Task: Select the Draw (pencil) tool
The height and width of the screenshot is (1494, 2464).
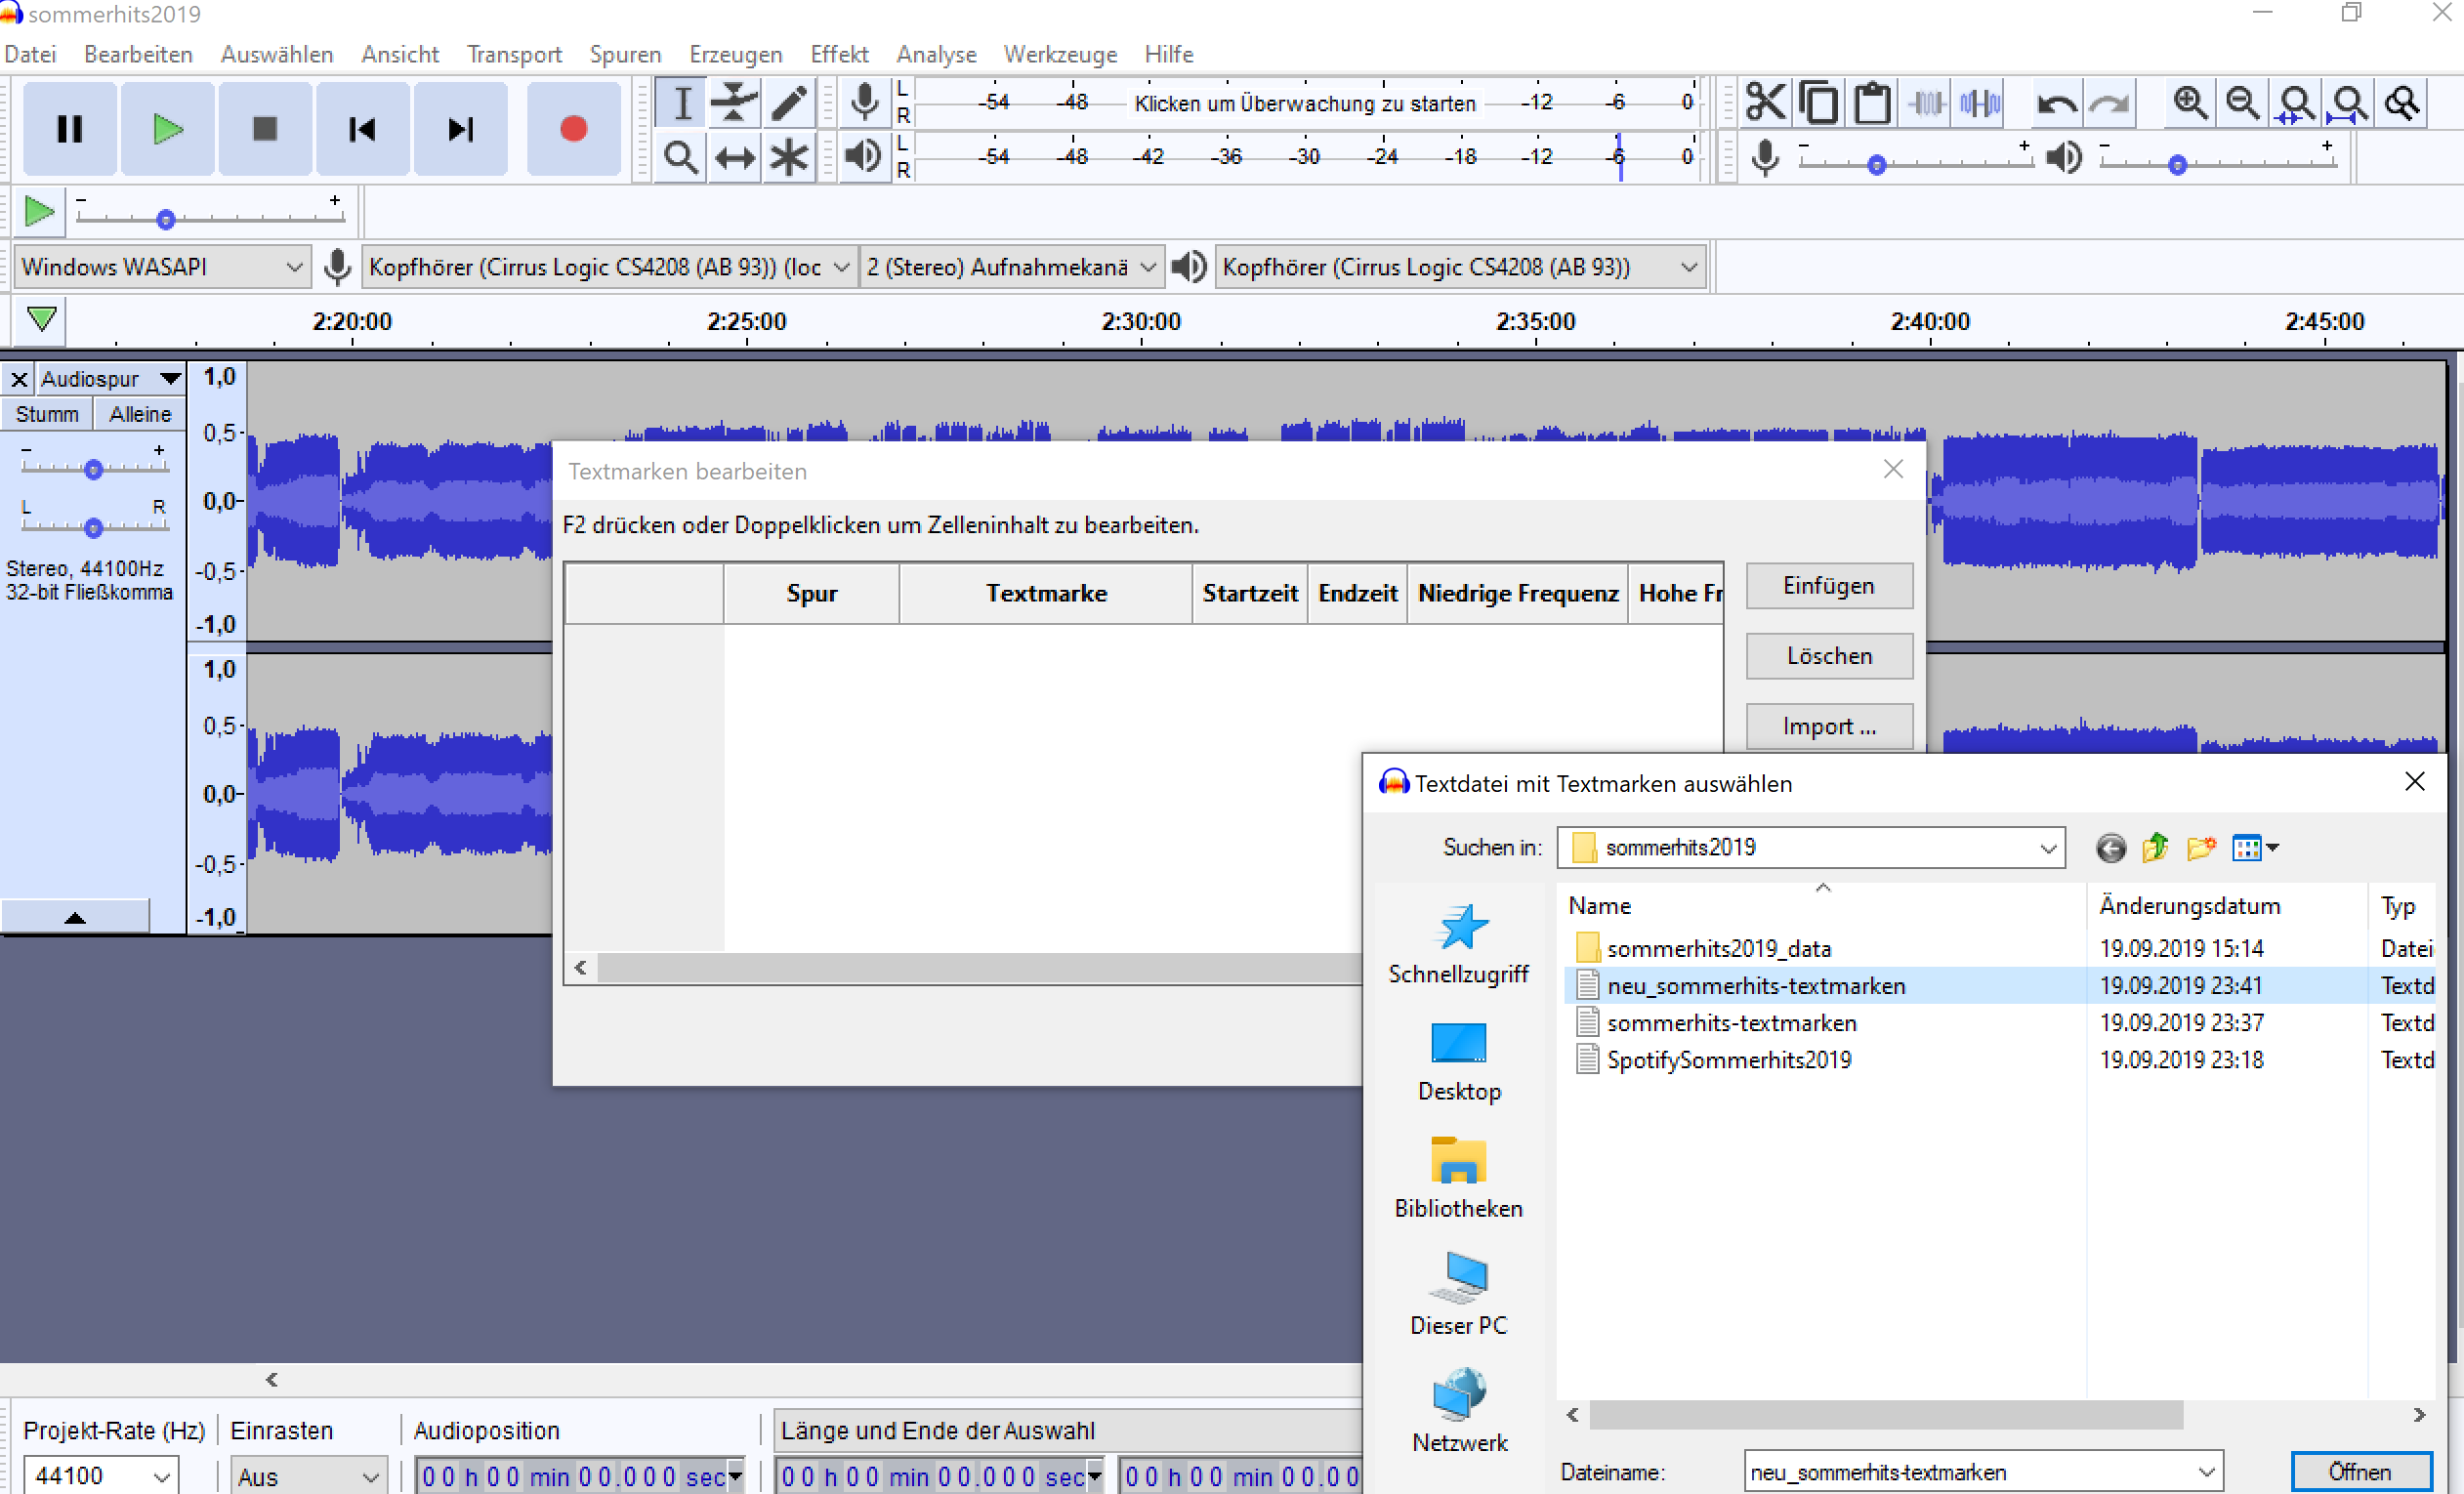Action: coord(789,103)
